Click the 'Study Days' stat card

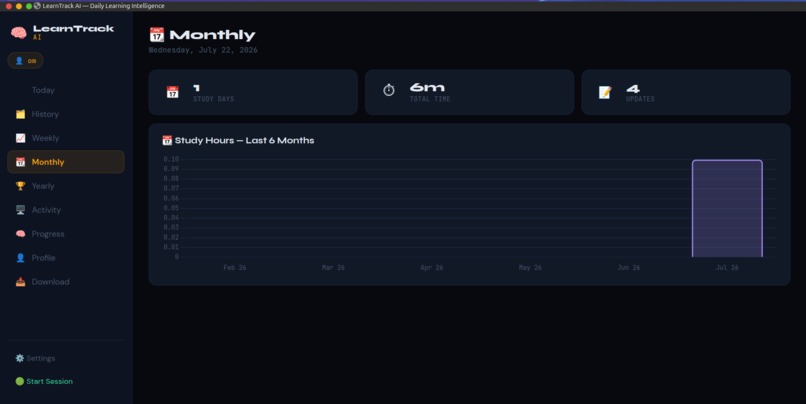(253, 93)
